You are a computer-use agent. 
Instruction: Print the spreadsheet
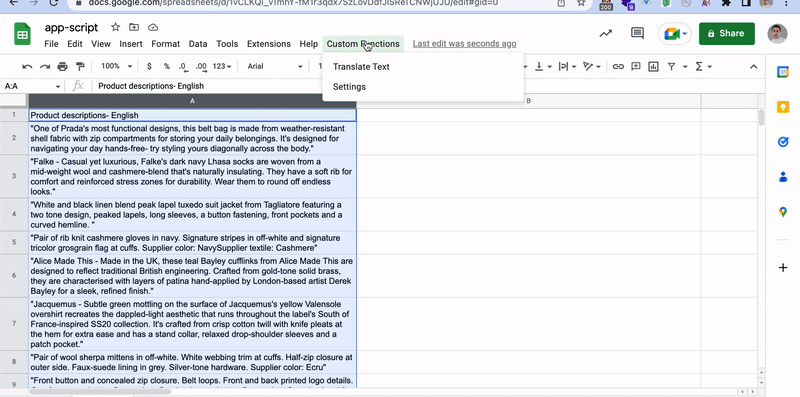62,66
